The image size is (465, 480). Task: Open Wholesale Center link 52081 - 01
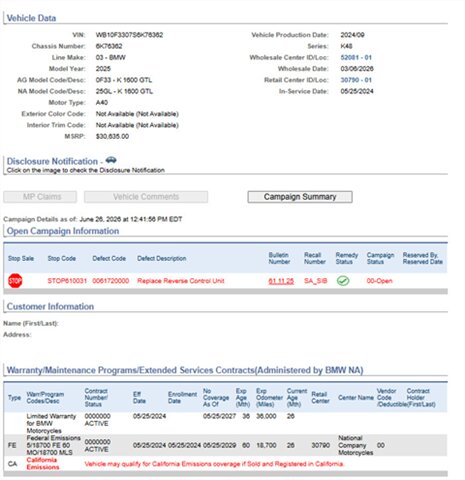[x=356, y=57]
